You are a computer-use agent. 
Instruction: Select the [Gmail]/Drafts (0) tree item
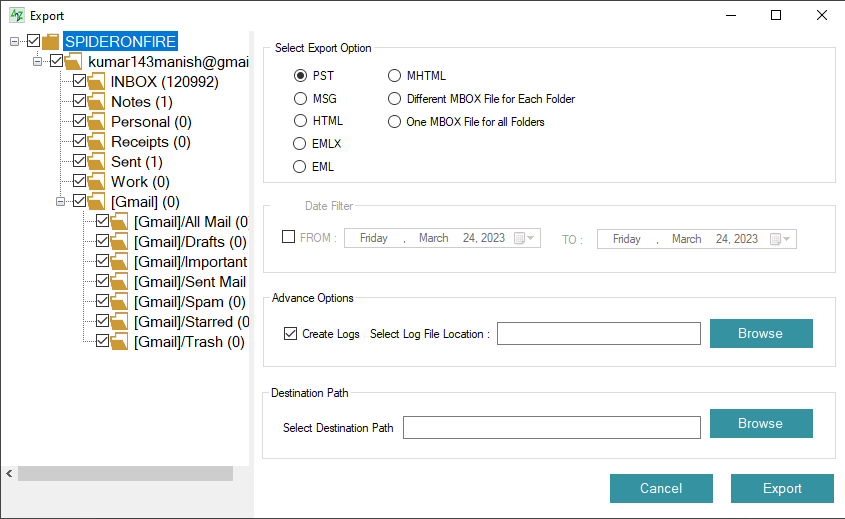(x=189, y=242)
